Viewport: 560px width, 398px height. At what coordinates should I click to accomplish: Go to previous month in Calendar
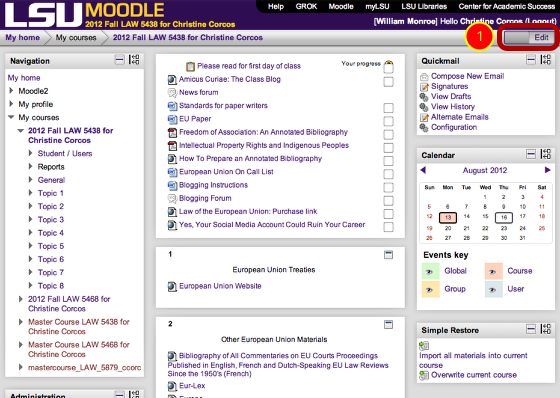coord(423,170)
